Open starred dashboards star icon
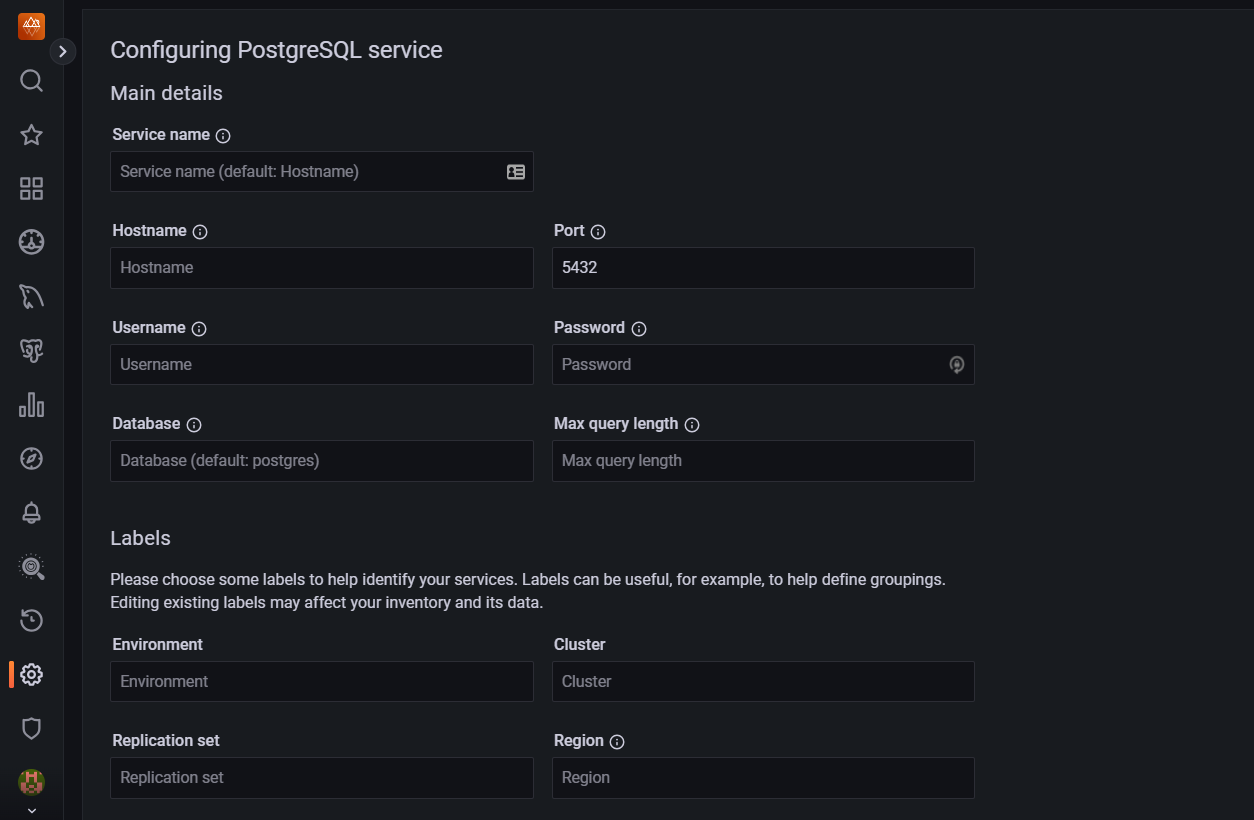Image resolution: width=1254 pixels, height=820 pixels. coord(31,135)
